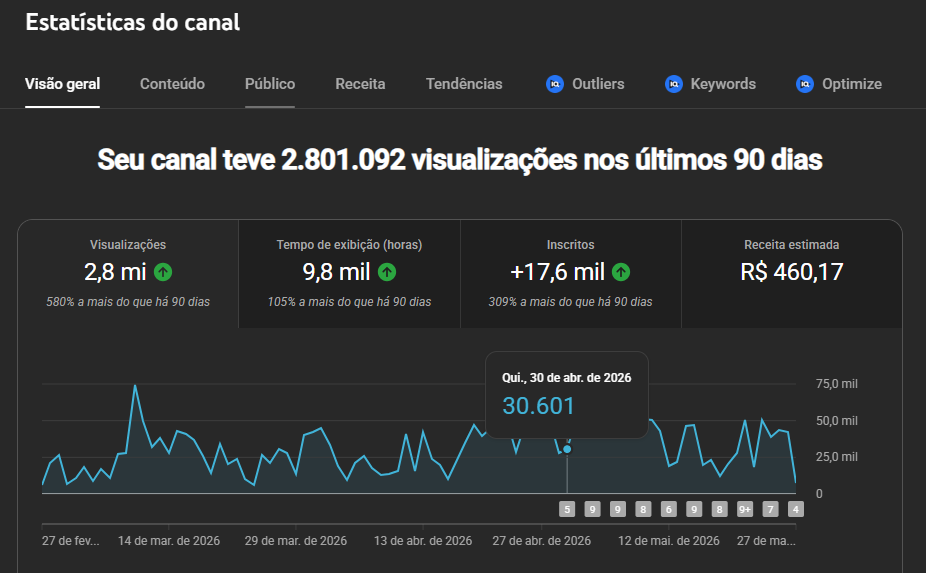Click the vidIQ icon beside Optimize

(805, 84)
